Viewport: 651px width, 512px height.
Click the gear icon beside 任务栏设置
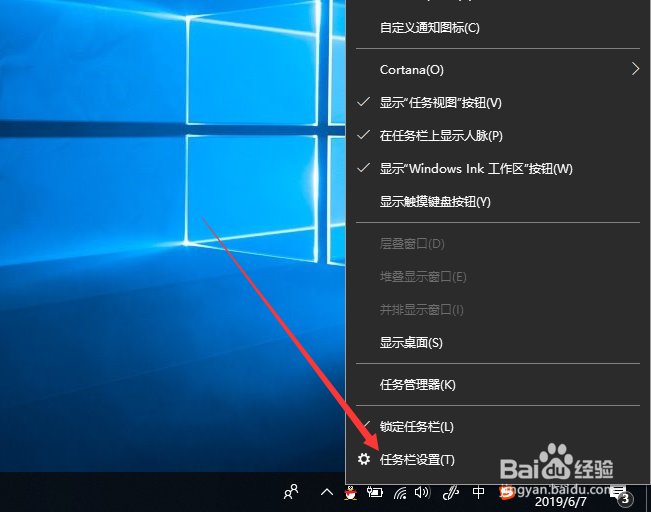364,459
